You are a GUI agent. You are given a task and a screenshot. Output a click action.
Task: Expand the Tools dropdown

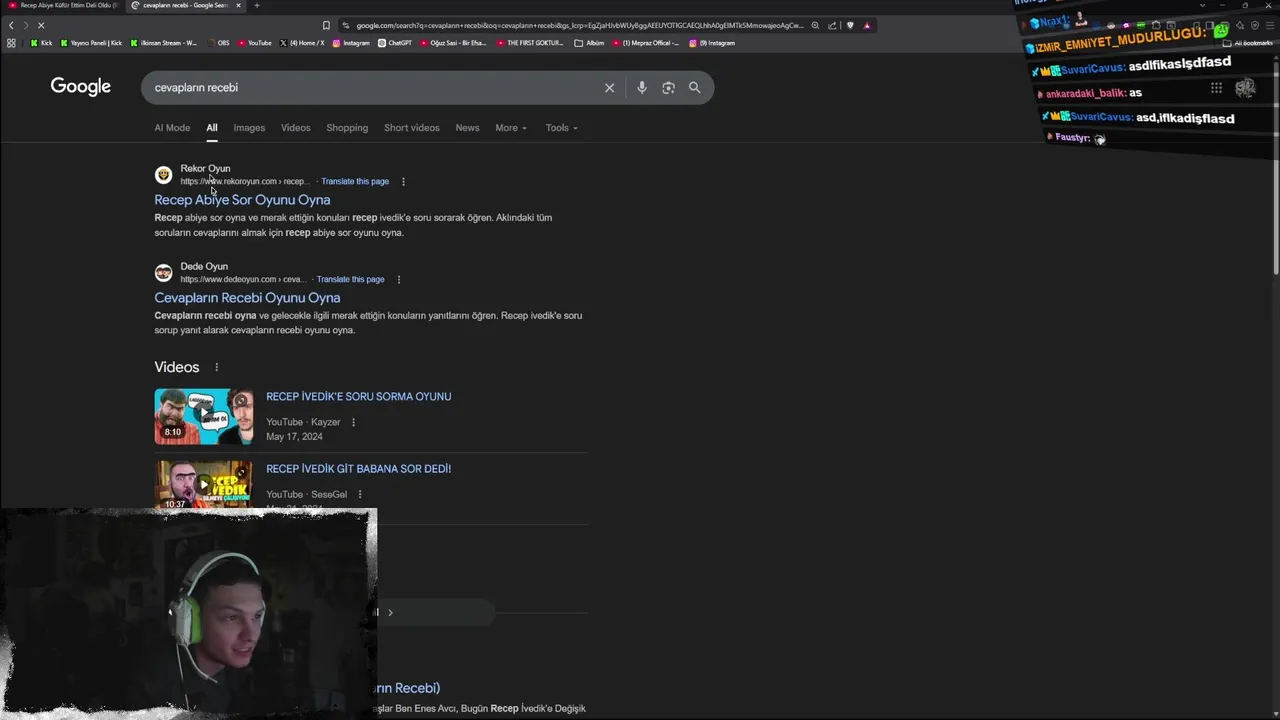562,128
